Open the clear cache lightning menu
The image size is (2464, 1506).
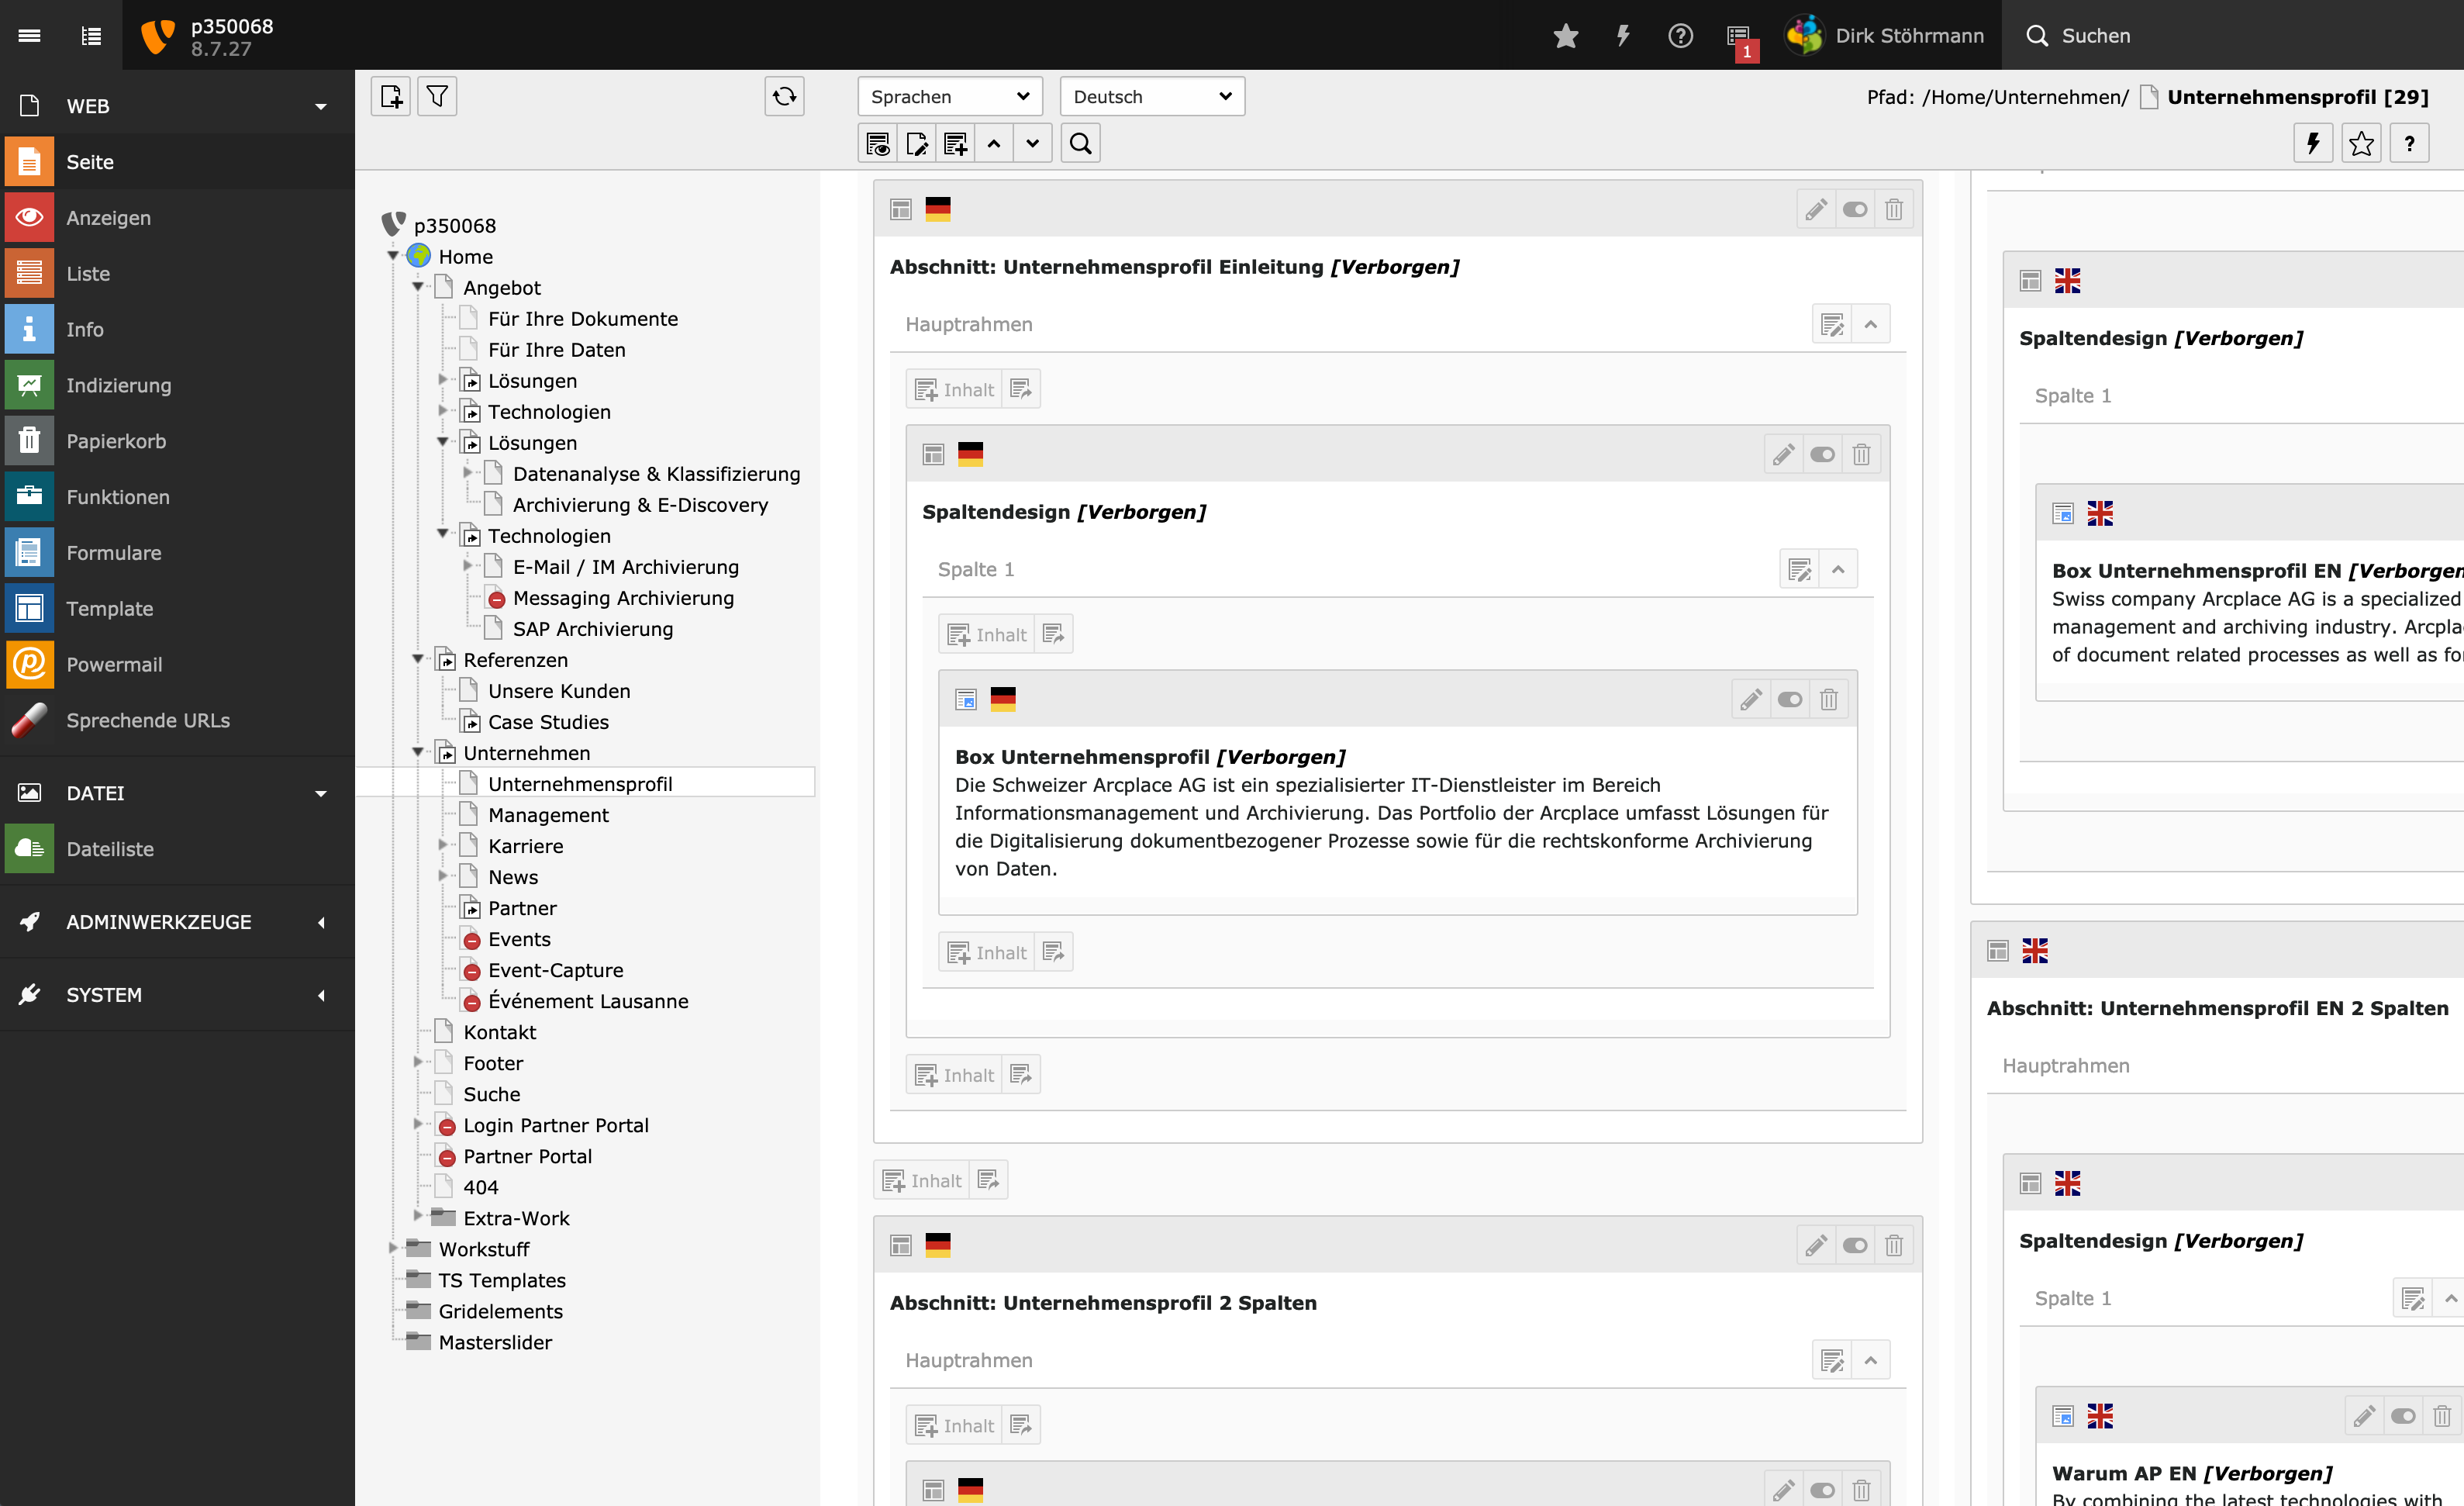[x=1623, y=35]
